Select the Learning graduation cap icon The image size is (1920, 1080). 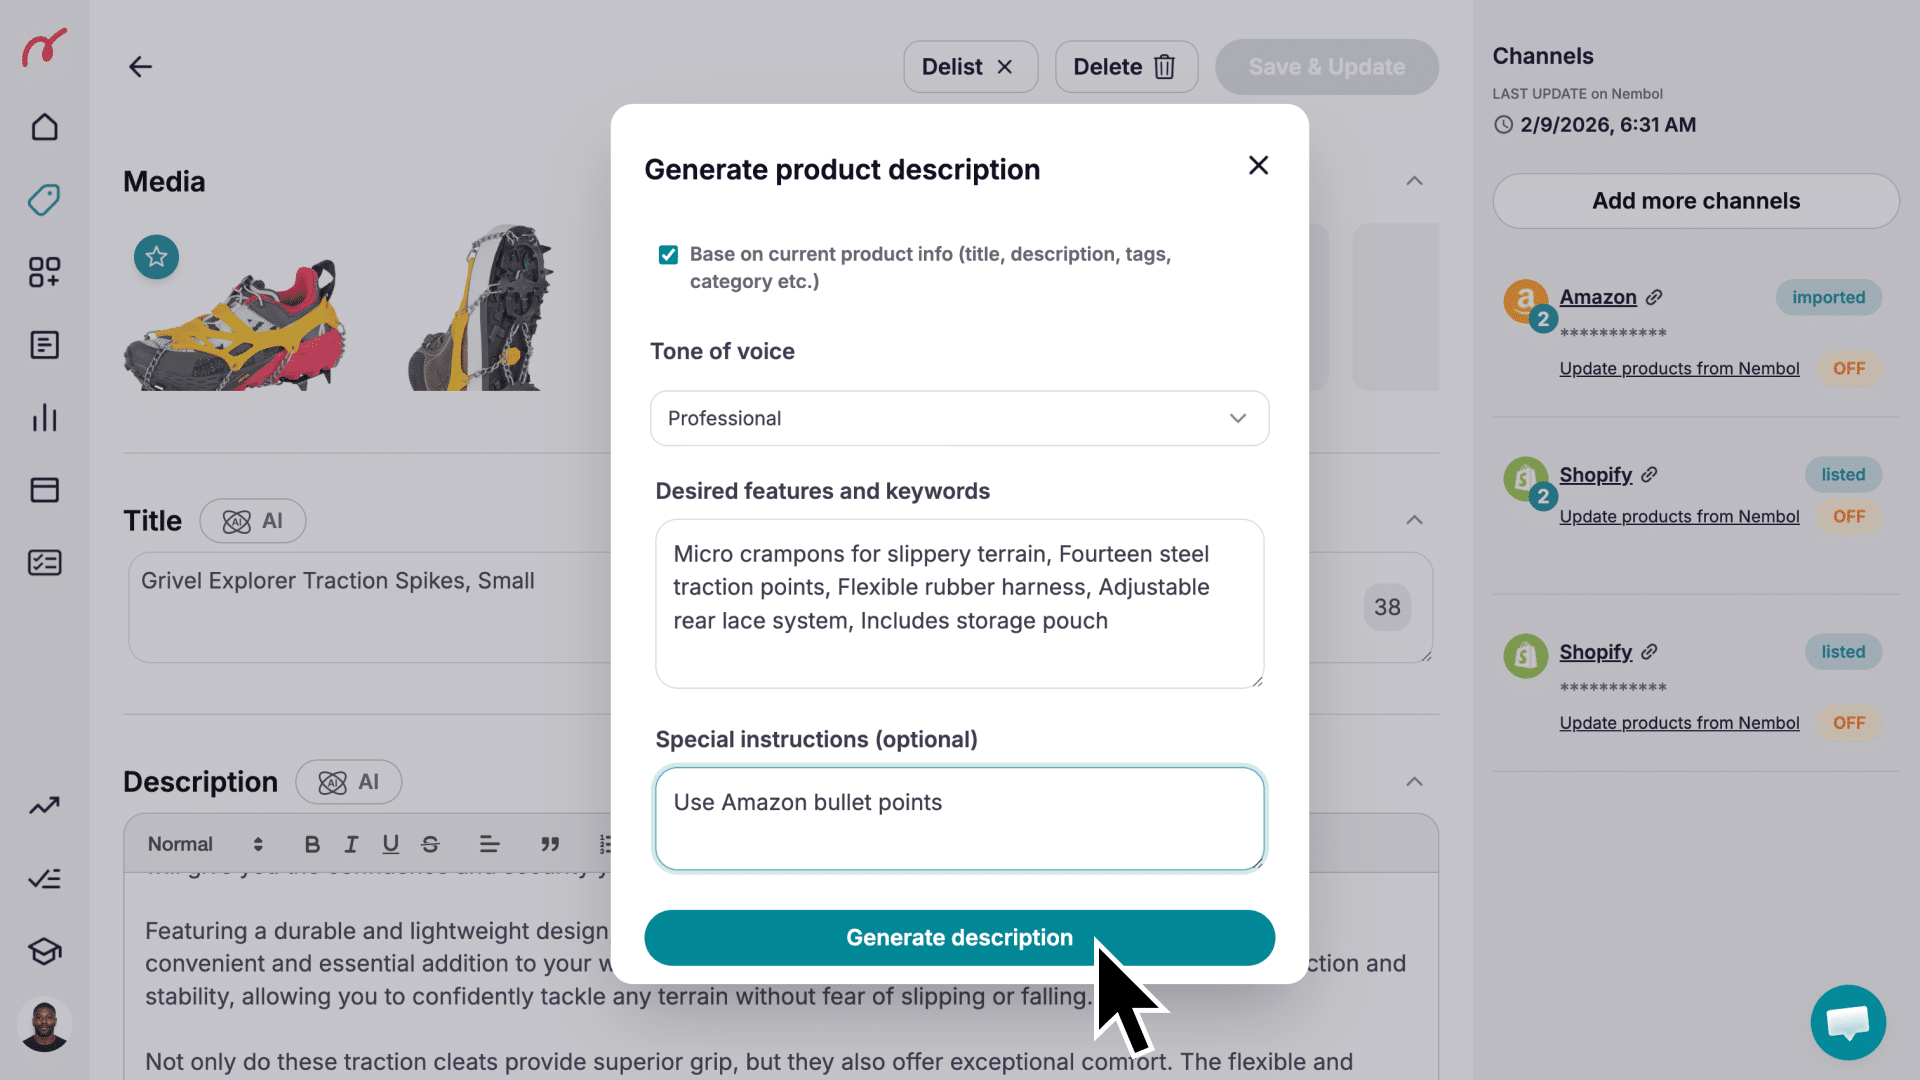click(44, 951)
